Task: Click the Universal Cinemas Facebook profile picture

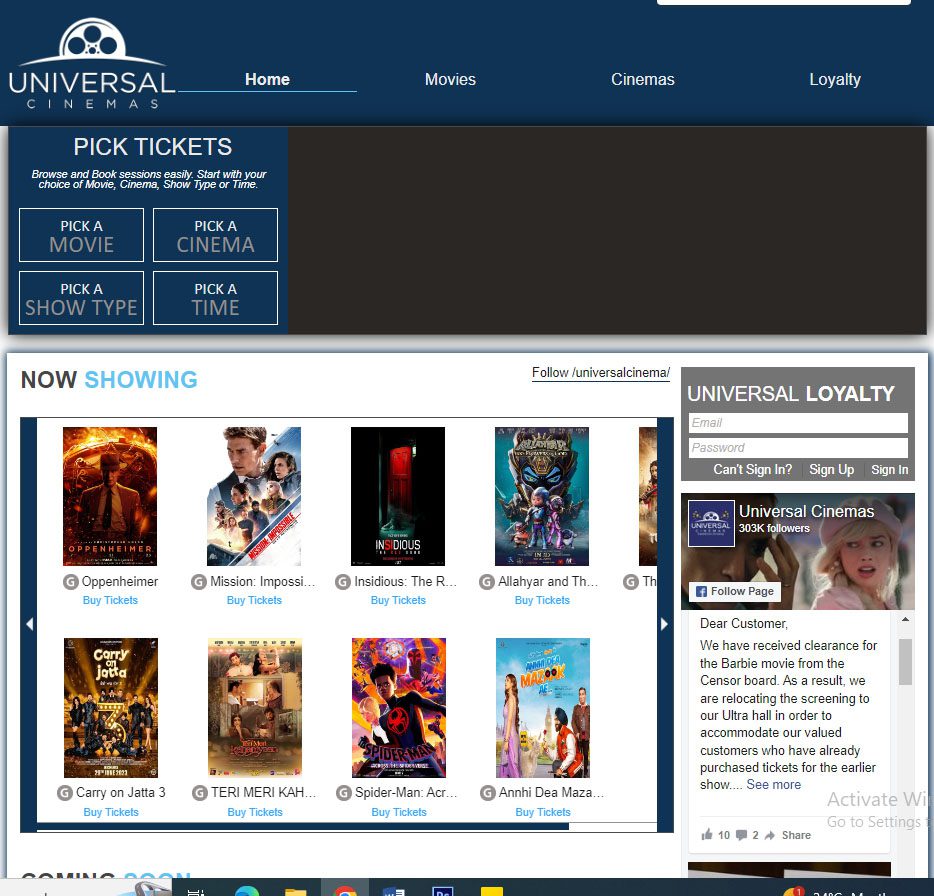Action: click(711, 524)
